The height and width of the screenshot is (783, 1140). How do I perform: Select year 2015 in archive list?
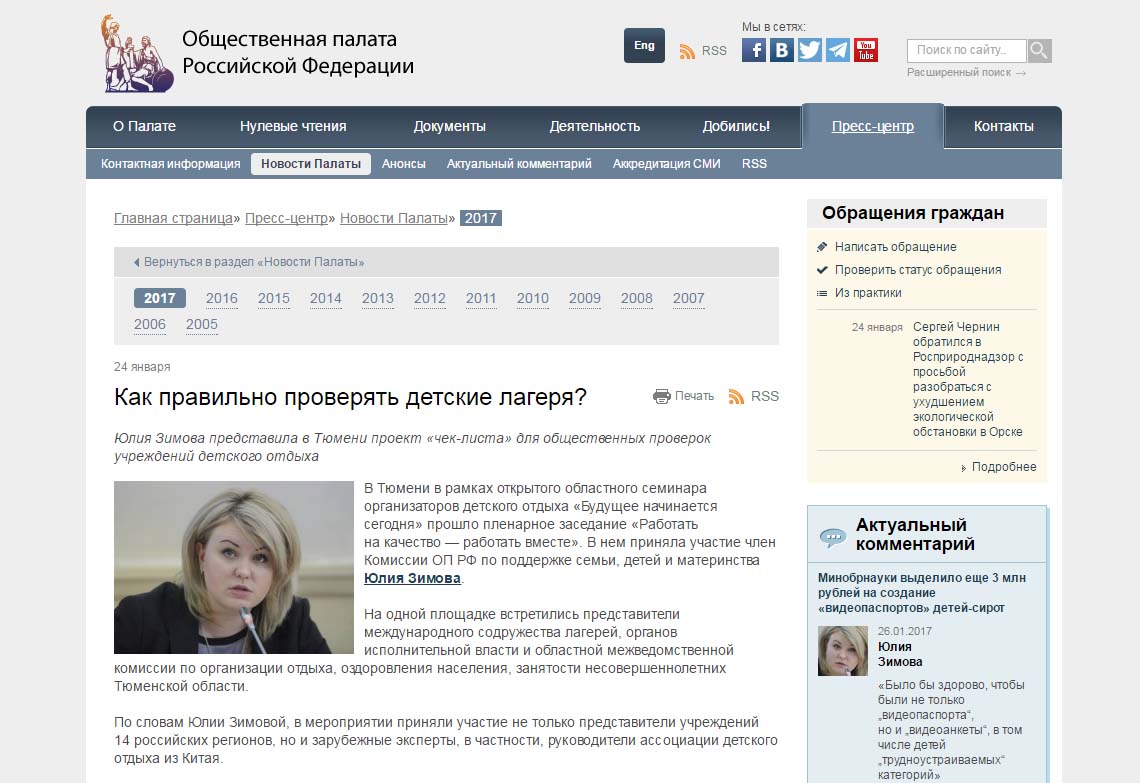coord(273,298)
